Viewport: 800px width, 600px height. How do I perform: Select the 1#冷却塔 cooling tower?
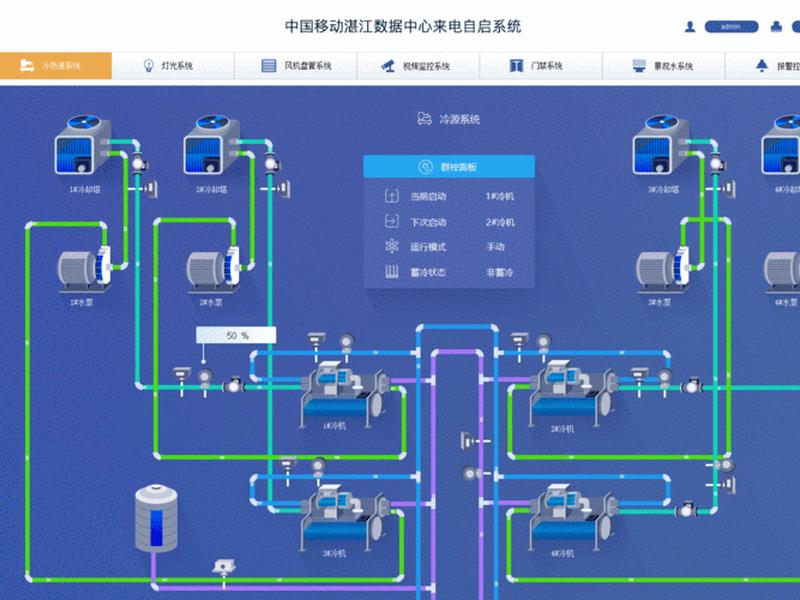[82, 144]
